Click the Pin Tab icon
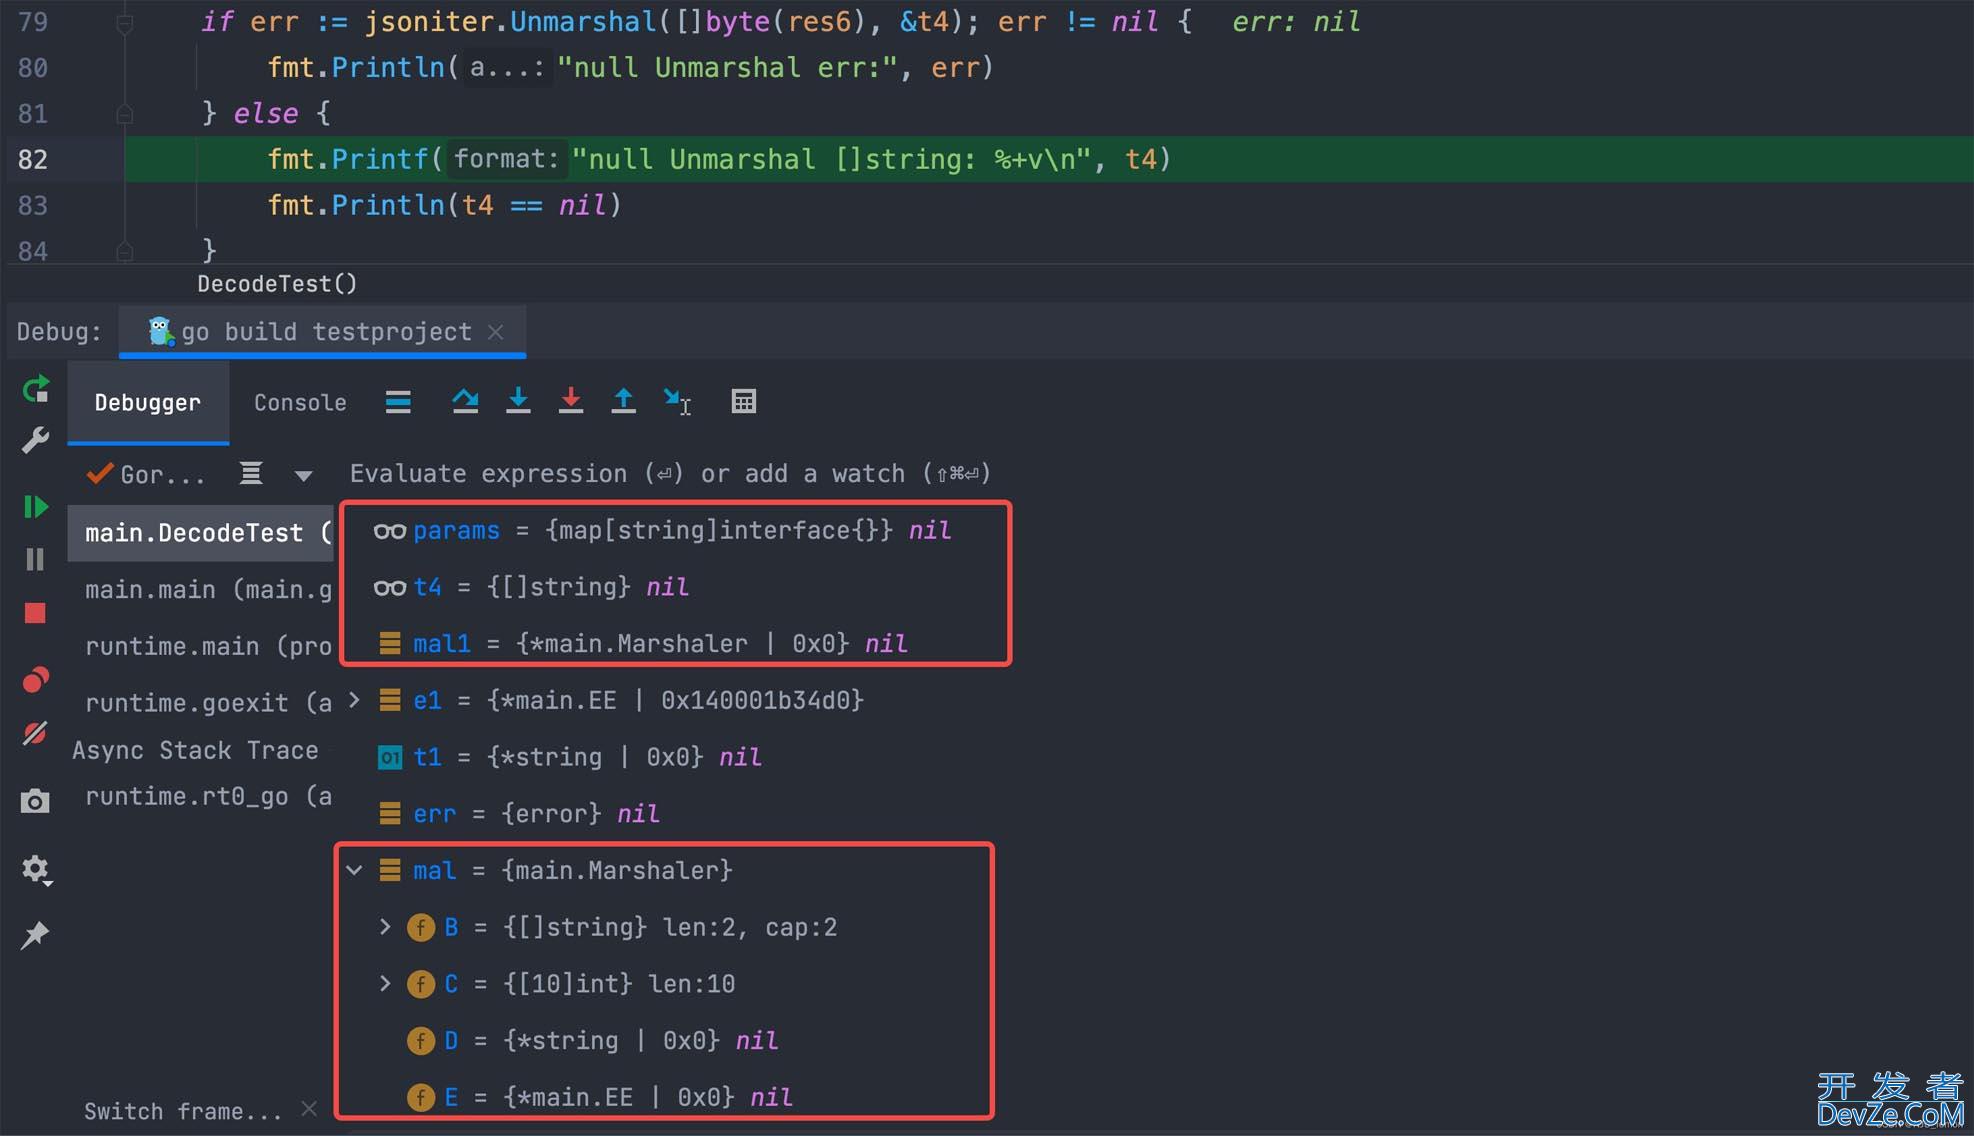Screen dimensions: 1974x1136 (35, 935)
